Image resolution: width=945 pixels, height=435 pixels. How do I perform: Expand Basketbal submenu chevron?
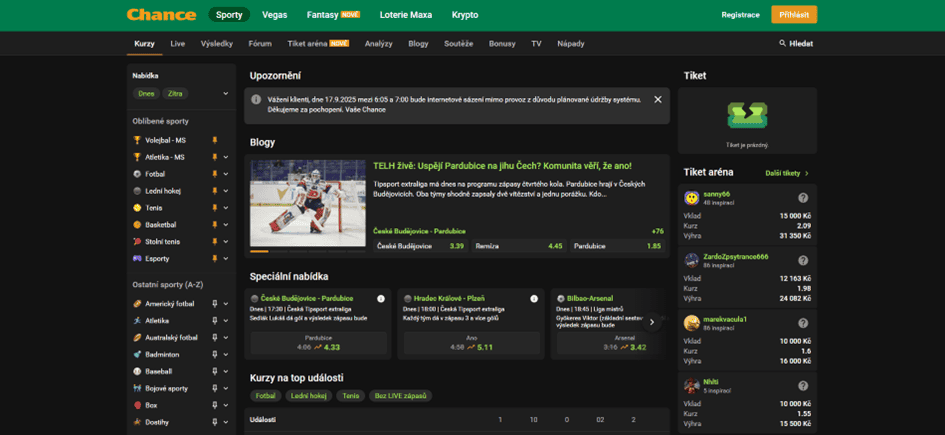226,225
